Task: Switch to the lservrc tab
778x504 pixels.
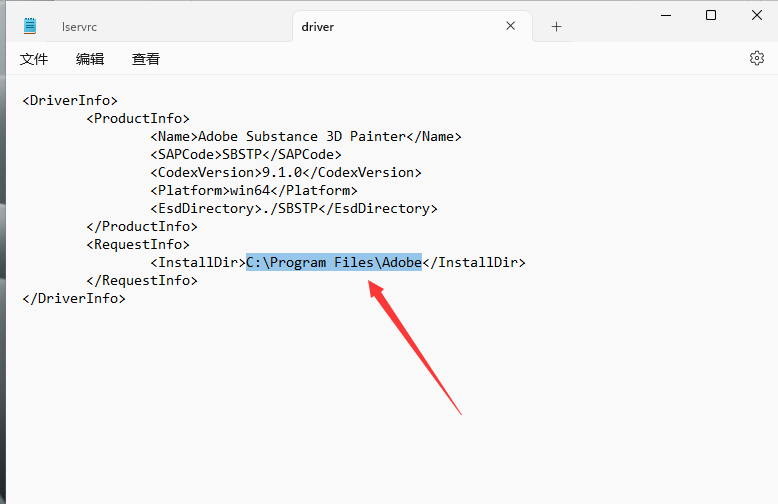Action: point(79,27)
